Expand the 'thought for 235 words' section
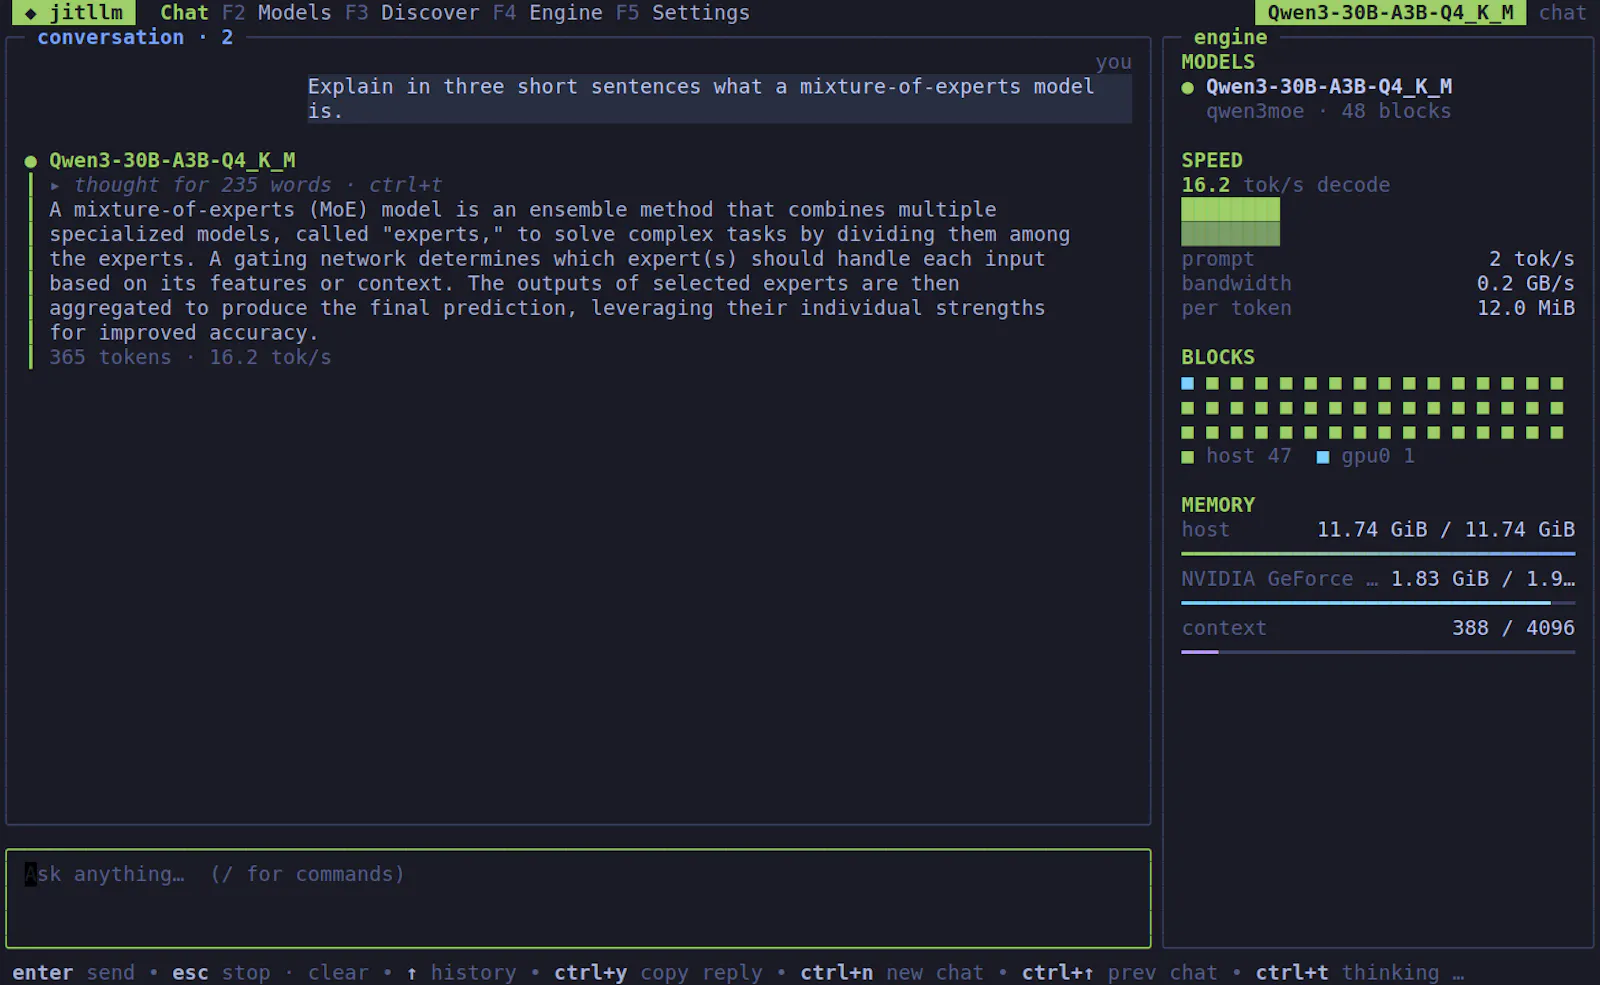Viewport: 1600px width, 985px height. tap(246, 185)
